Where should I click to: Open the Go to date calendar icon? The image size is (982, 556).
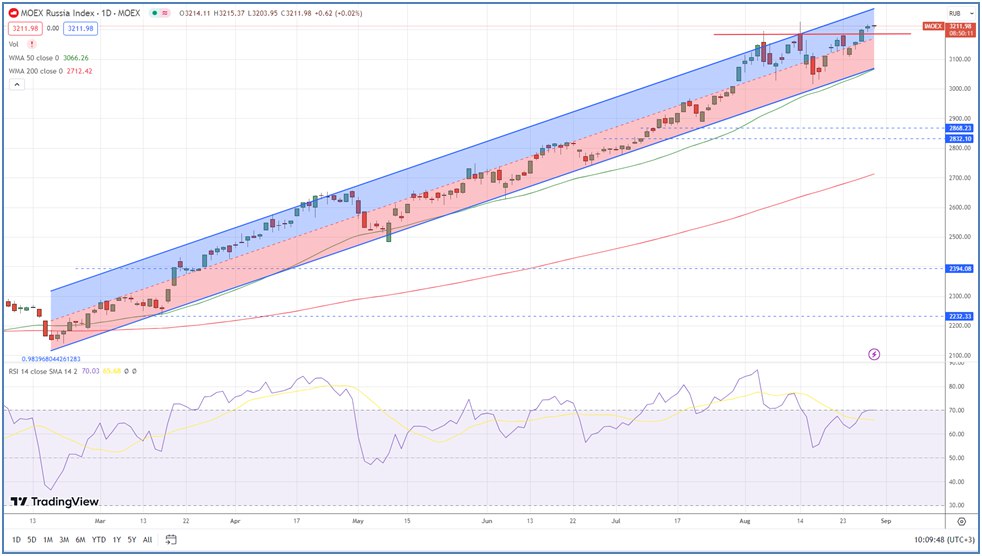click(171, 540)
